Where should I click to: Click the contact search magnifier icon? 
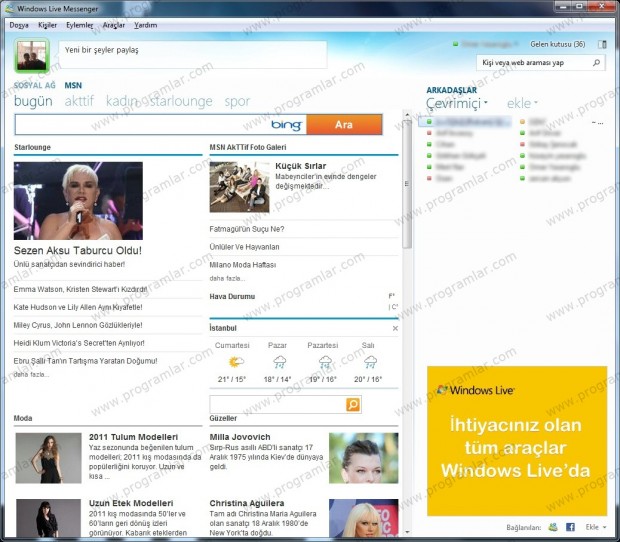click(597, 63)
